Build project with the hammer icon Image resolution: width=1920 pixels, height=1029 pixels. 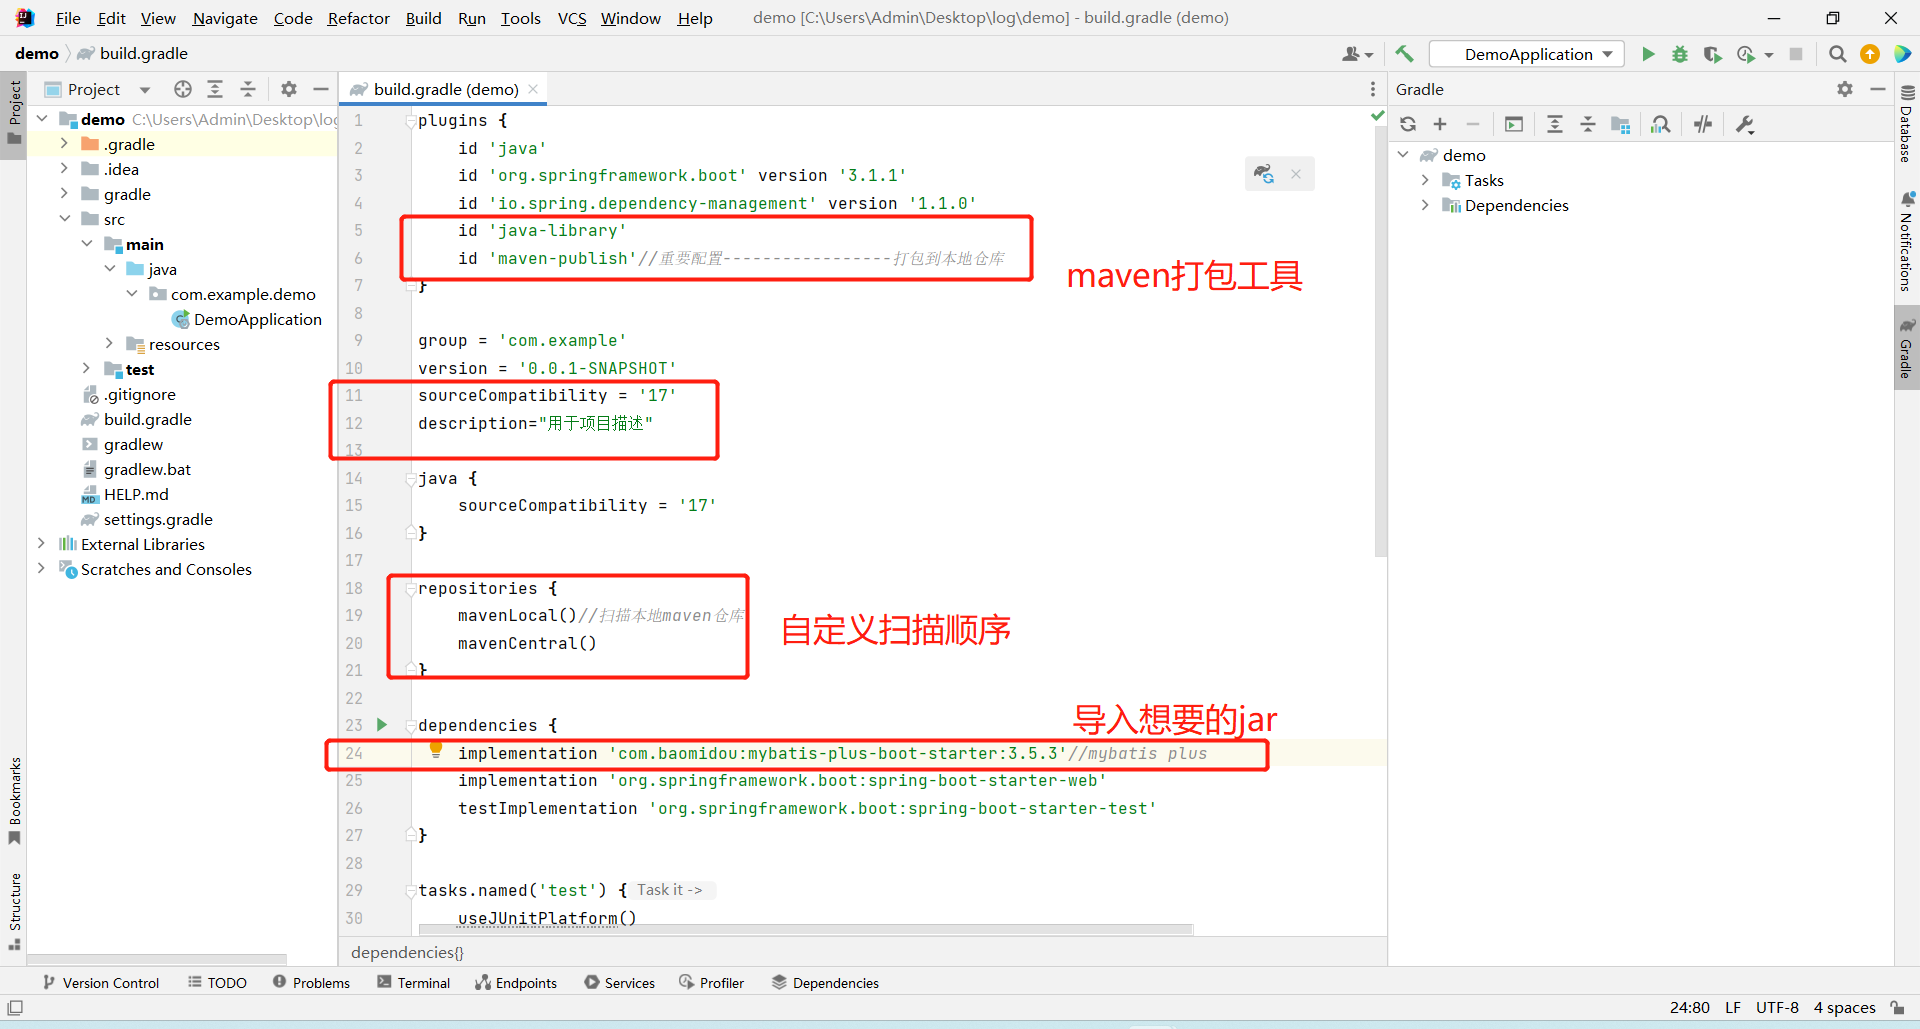tap(1405, 54)
